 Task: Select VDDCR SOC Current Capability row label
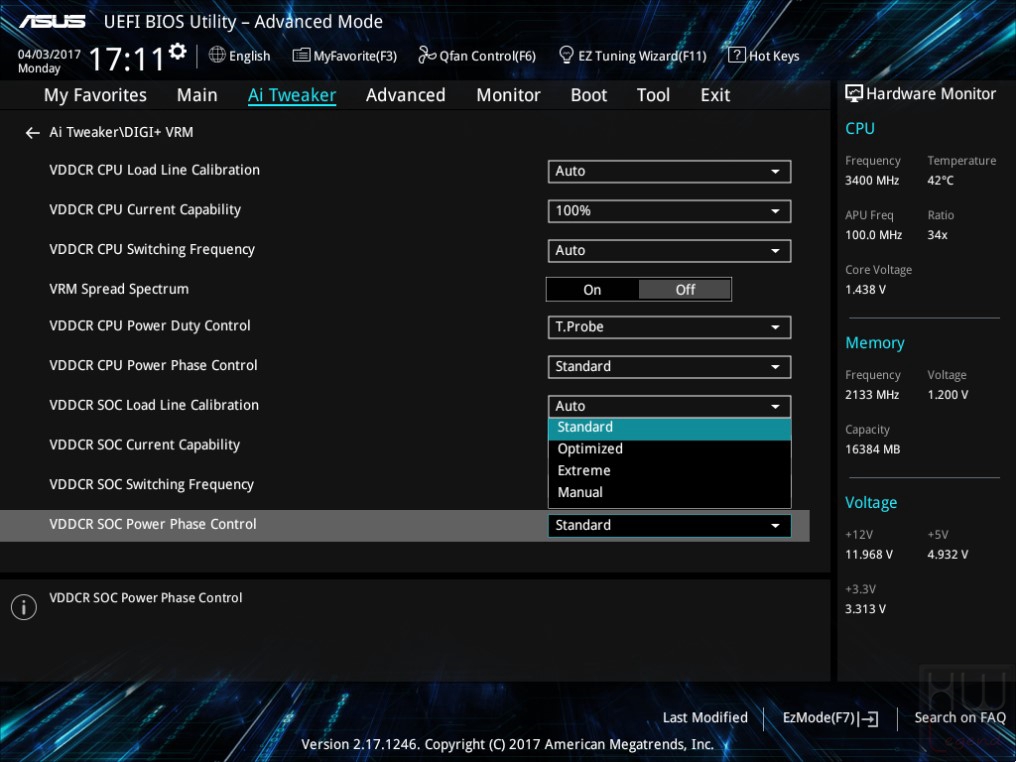[x=144, y=445]
